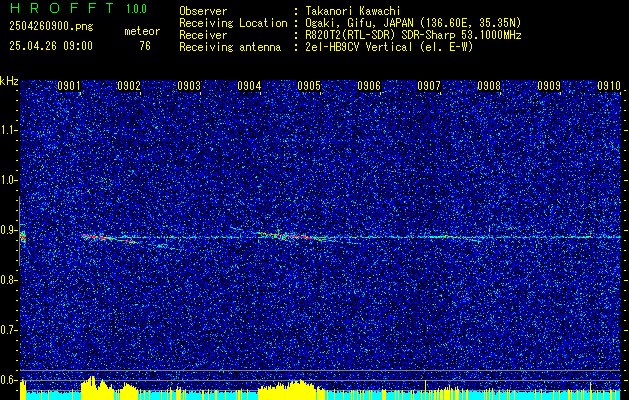Select the 2el-HB9CV Vertical antenna text
Viewport: 629px width, 400px height.
point(389,47)
